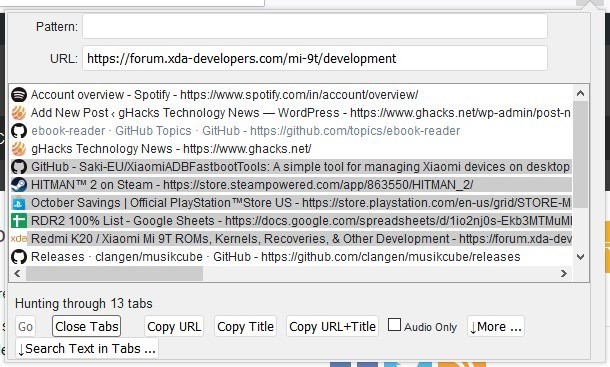Viewport: 610px width, 367px height.
Task: Select the RDR2 100% List Google Sheets entry
Action: click(x=291, y=221)
